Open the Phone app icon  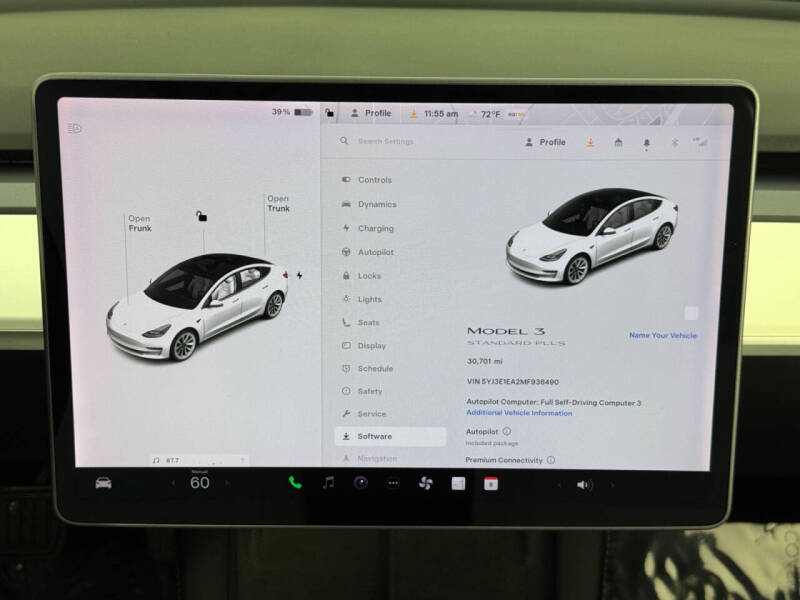click(x=293, y=484)
